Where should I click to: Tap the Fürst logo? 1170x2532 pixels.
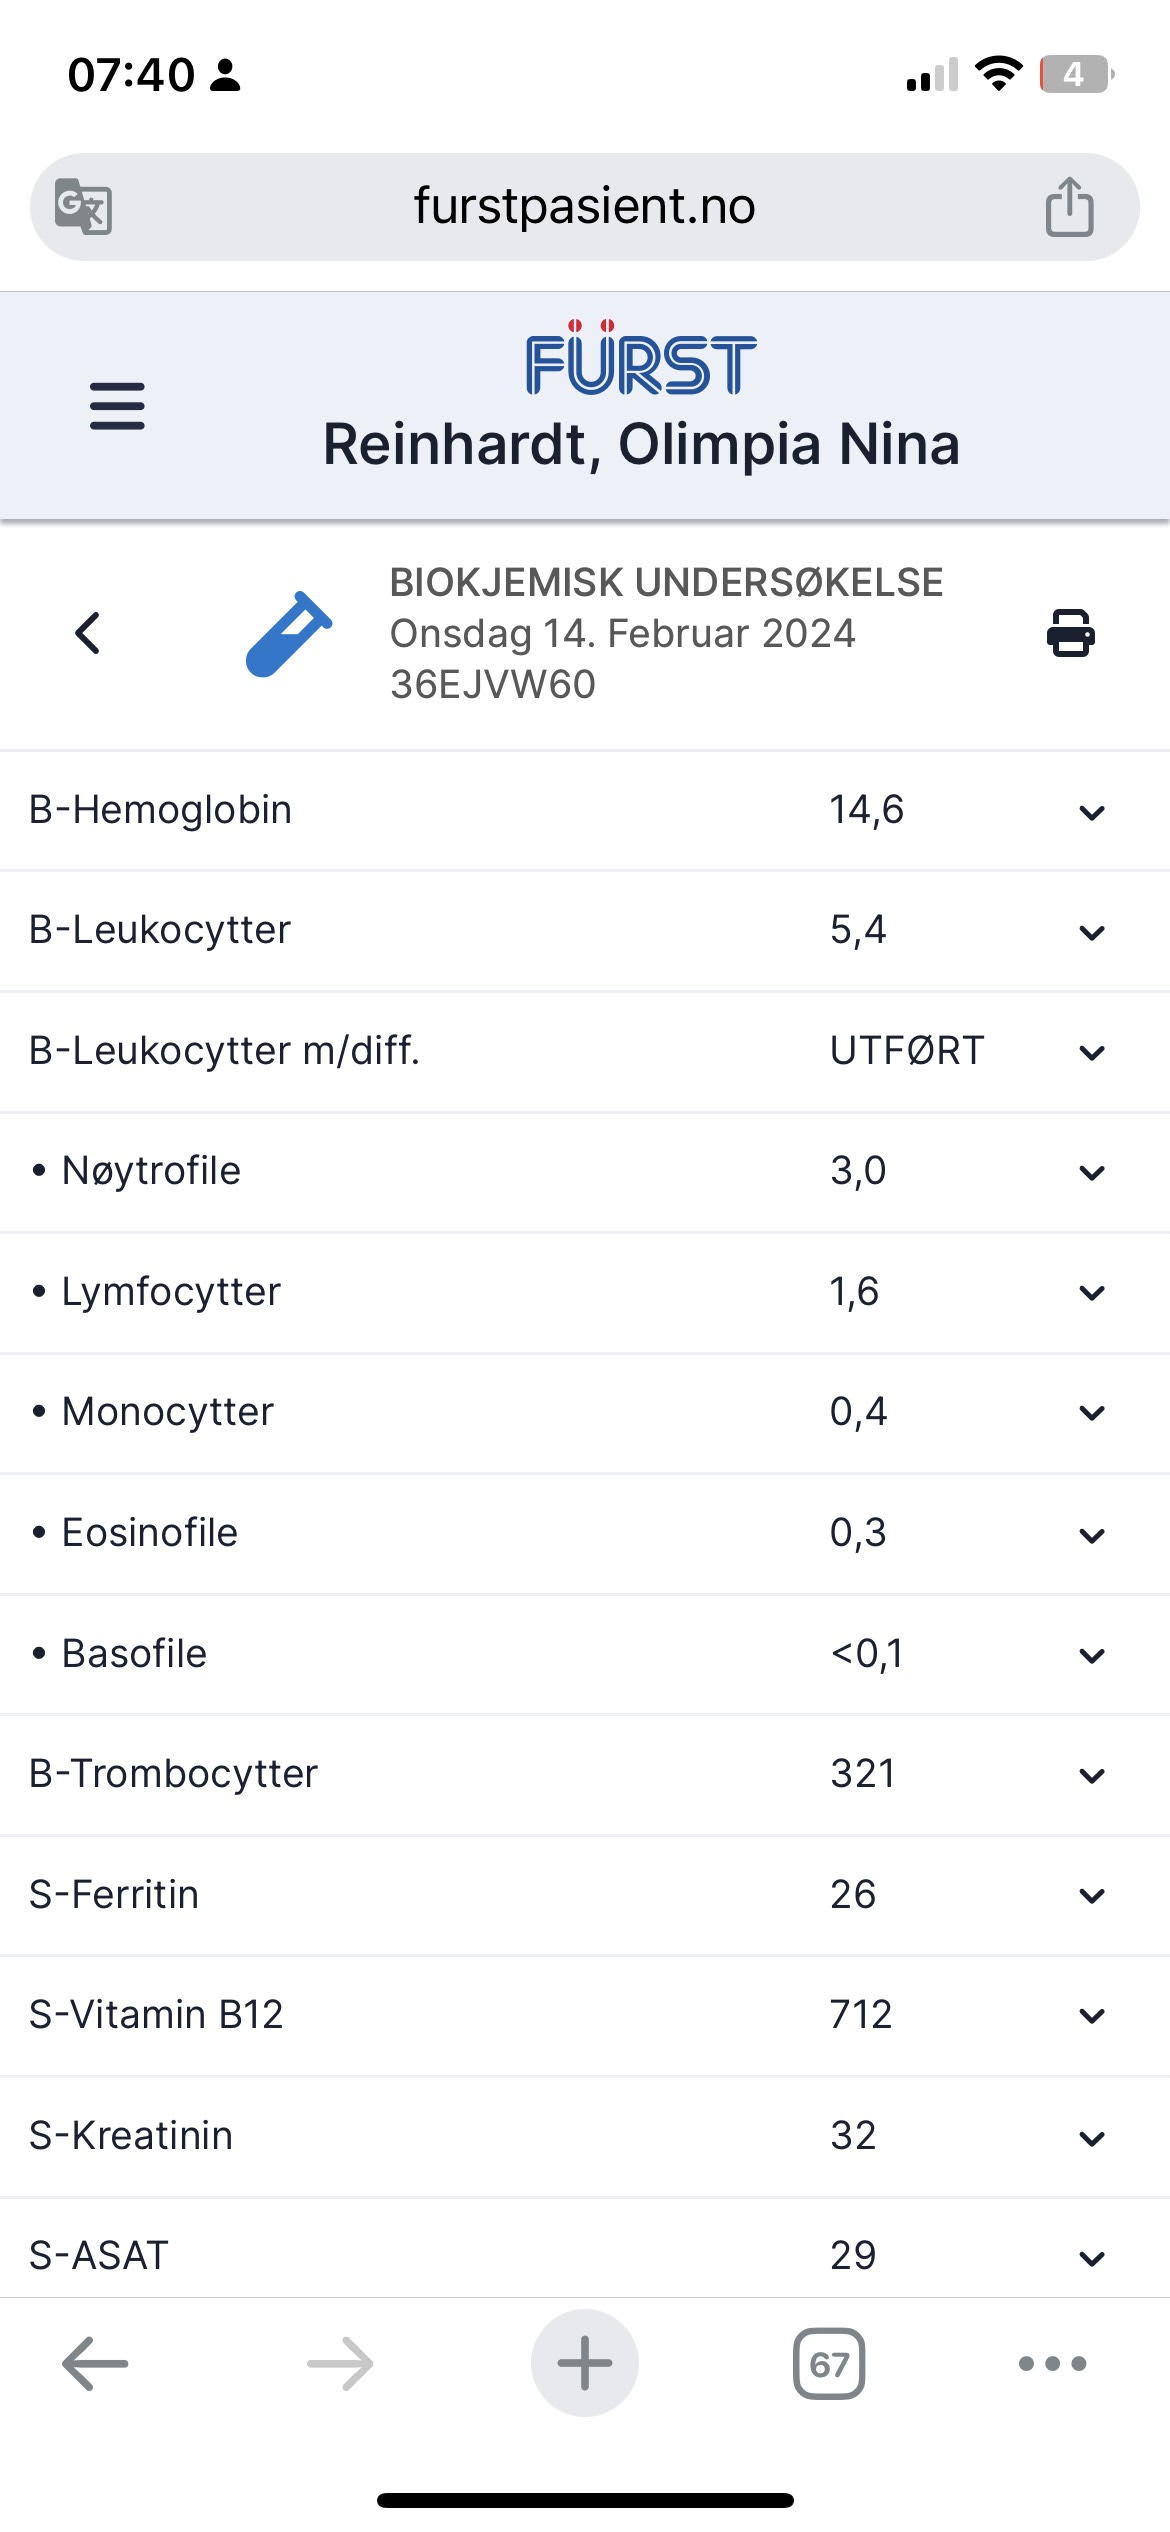pos(640,361)
